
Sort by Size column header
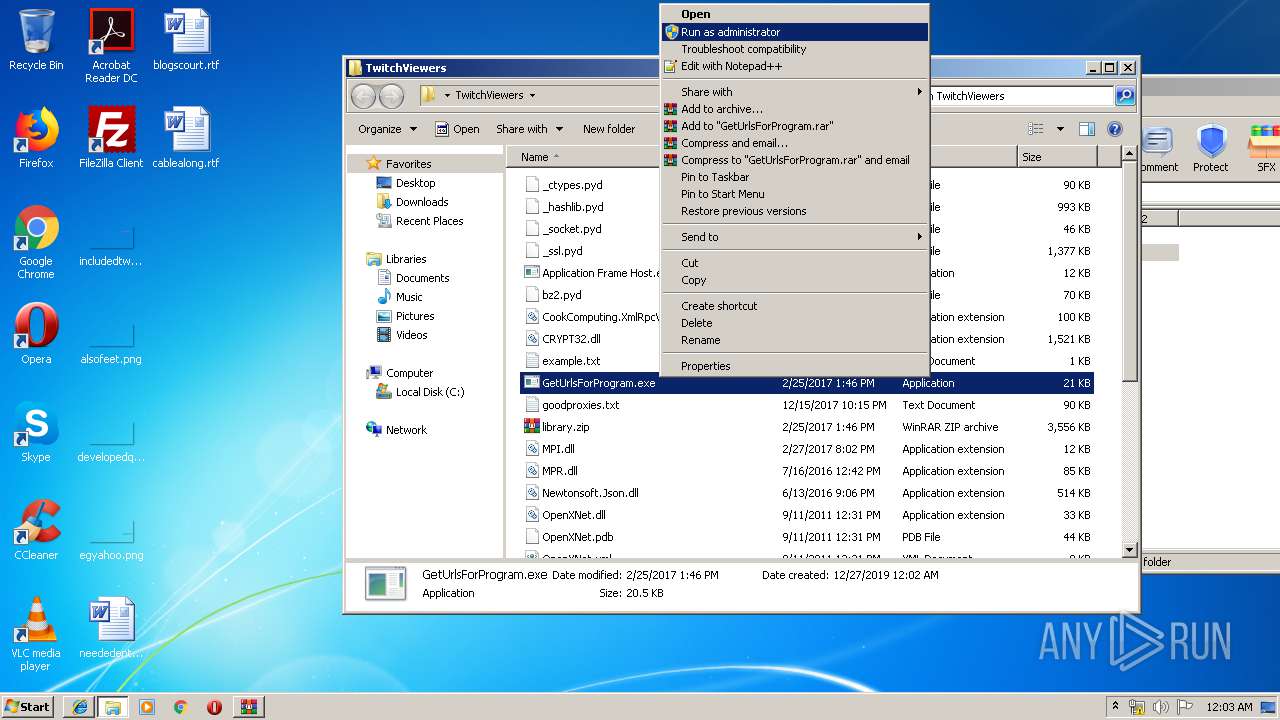click(1056, 157)
